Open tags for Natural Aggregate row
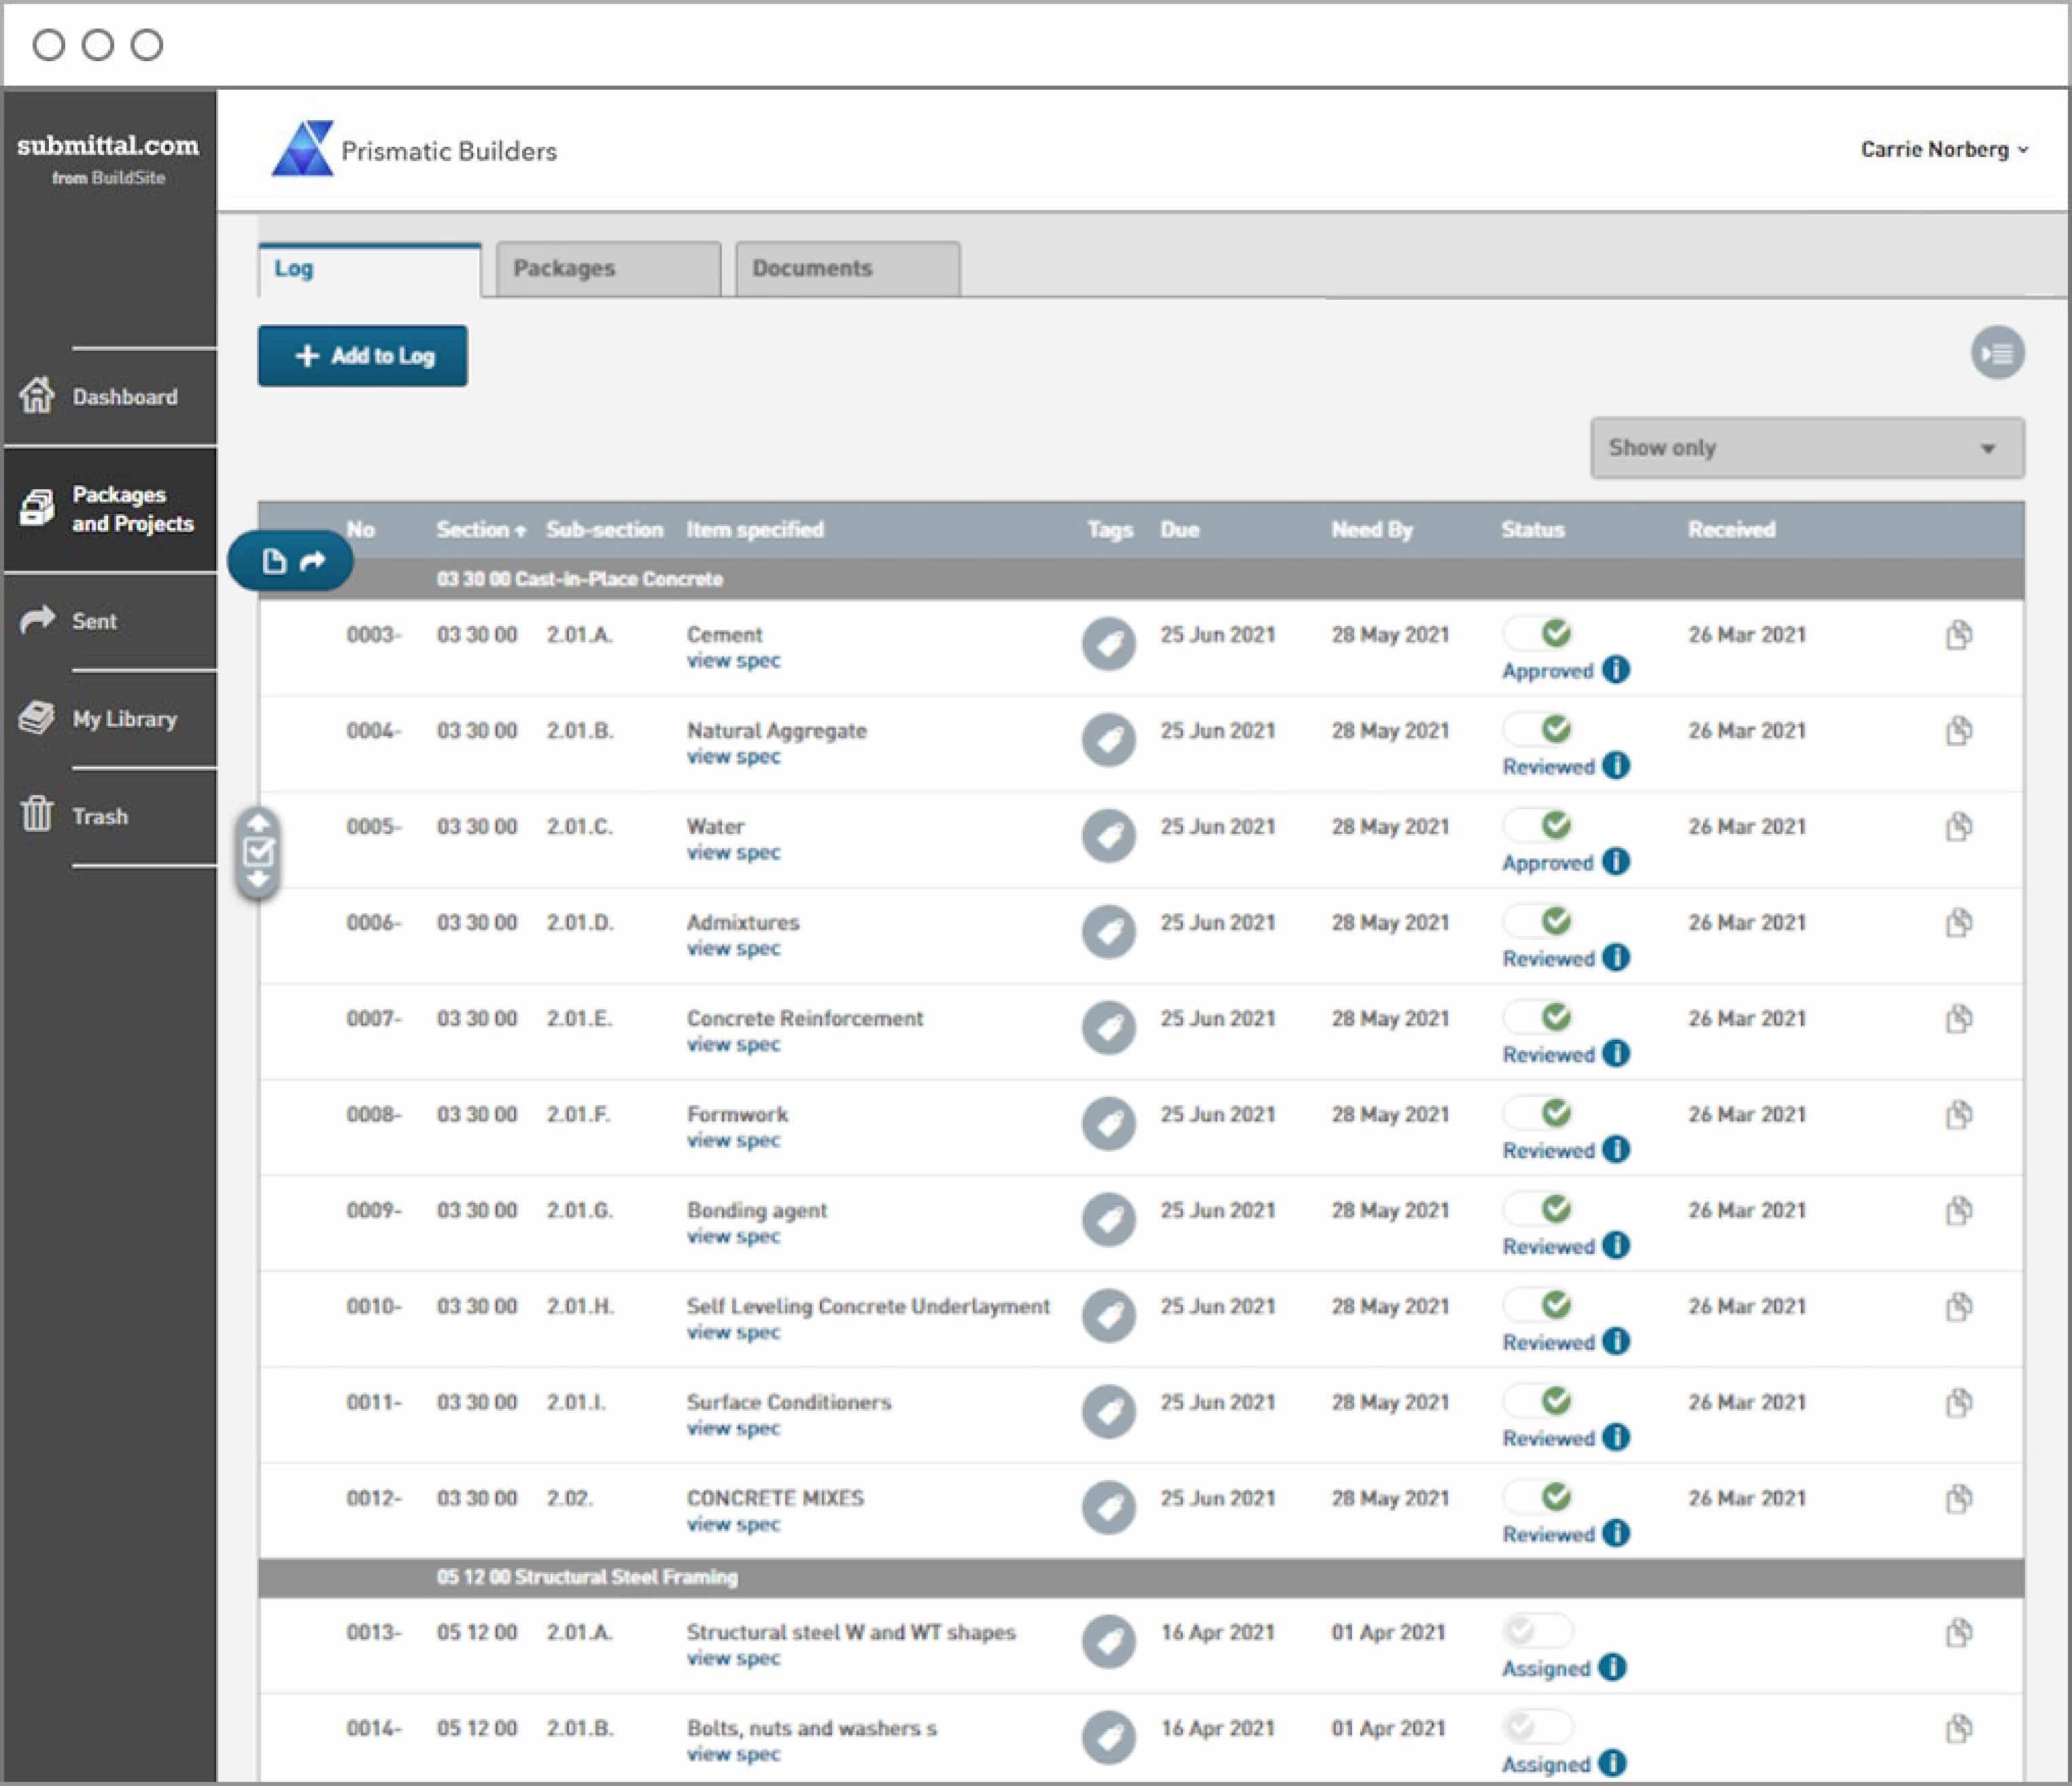The image size is (2072, 1786). [1108, 739]
